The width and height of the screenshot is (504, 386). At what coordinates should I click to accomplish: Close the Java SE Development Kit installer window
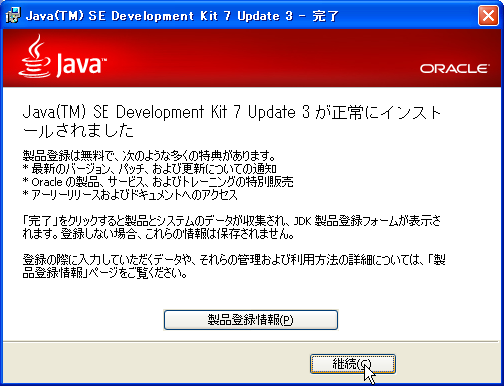click(x=488, y=15)
